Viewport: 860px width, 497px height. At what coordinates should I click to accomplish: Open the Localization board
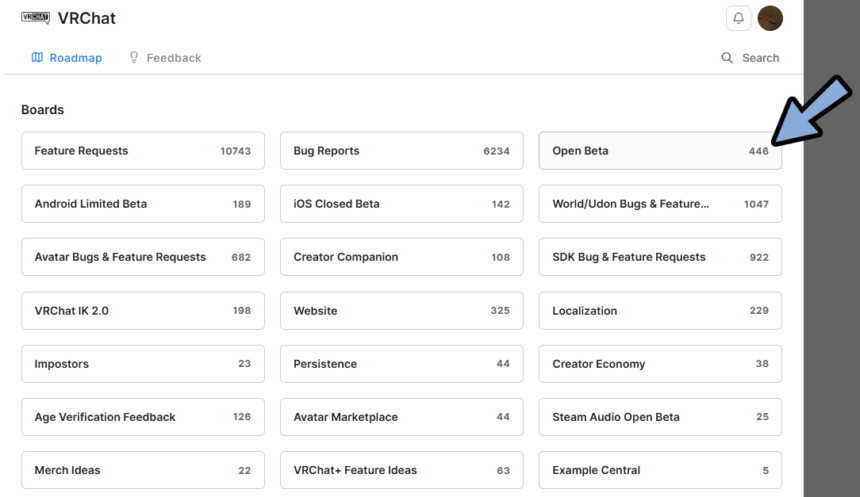(x=660, y=310)
